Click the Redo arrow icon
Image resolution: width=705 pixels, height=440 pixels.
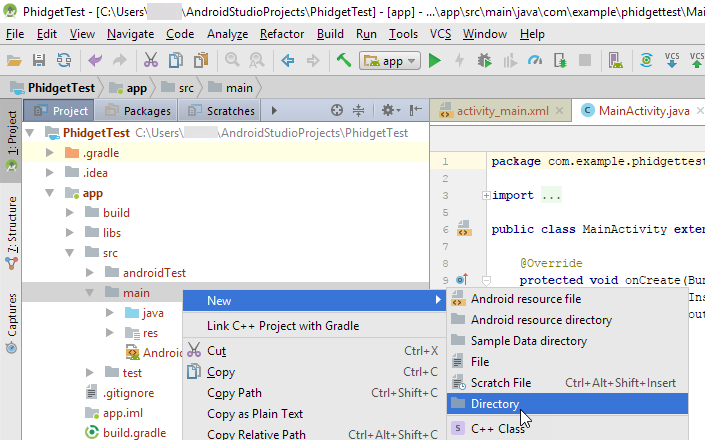point(120,60)
